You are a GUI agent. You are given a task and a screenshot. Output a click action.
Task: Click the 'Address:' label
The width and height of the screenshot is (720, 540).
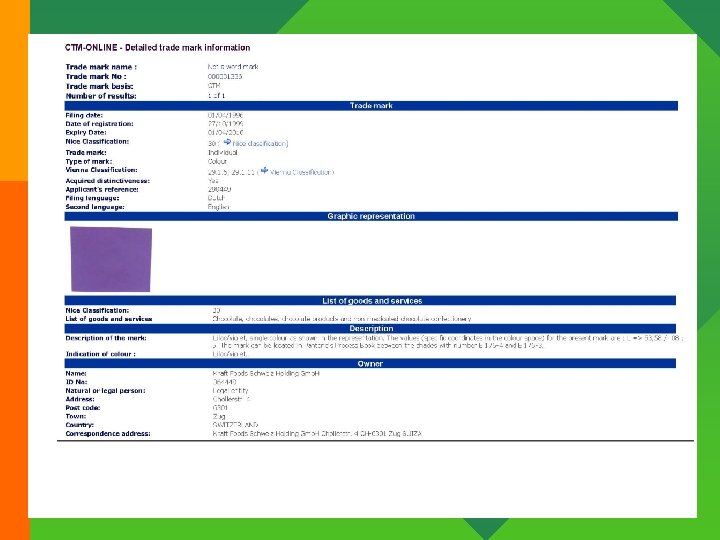[x=80, y=399]
